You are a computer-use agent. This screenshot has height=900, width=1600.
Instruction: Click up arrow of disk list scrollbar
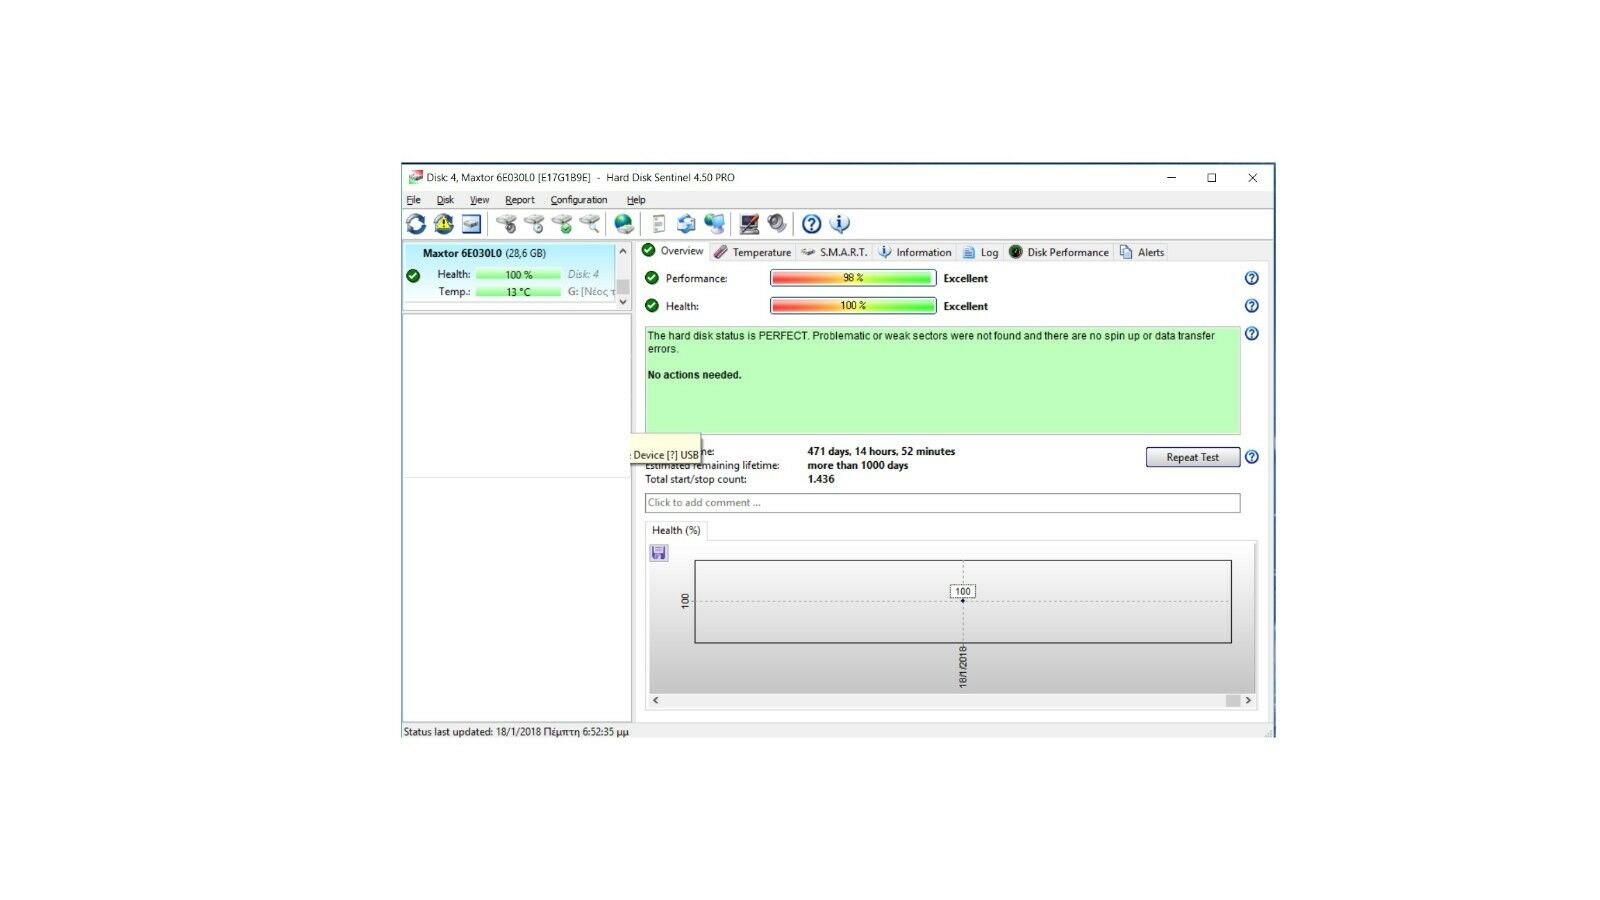pos(623,252)
